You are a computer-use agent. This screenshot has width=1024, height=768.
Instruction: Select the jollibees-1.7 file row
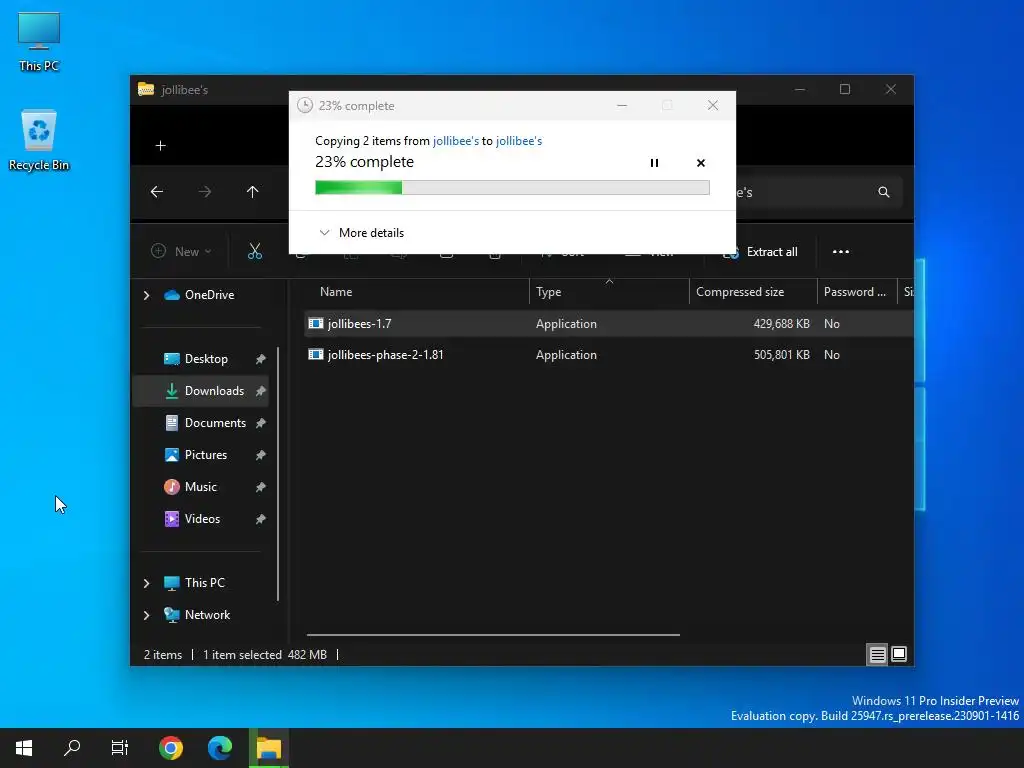coord(609,324)
